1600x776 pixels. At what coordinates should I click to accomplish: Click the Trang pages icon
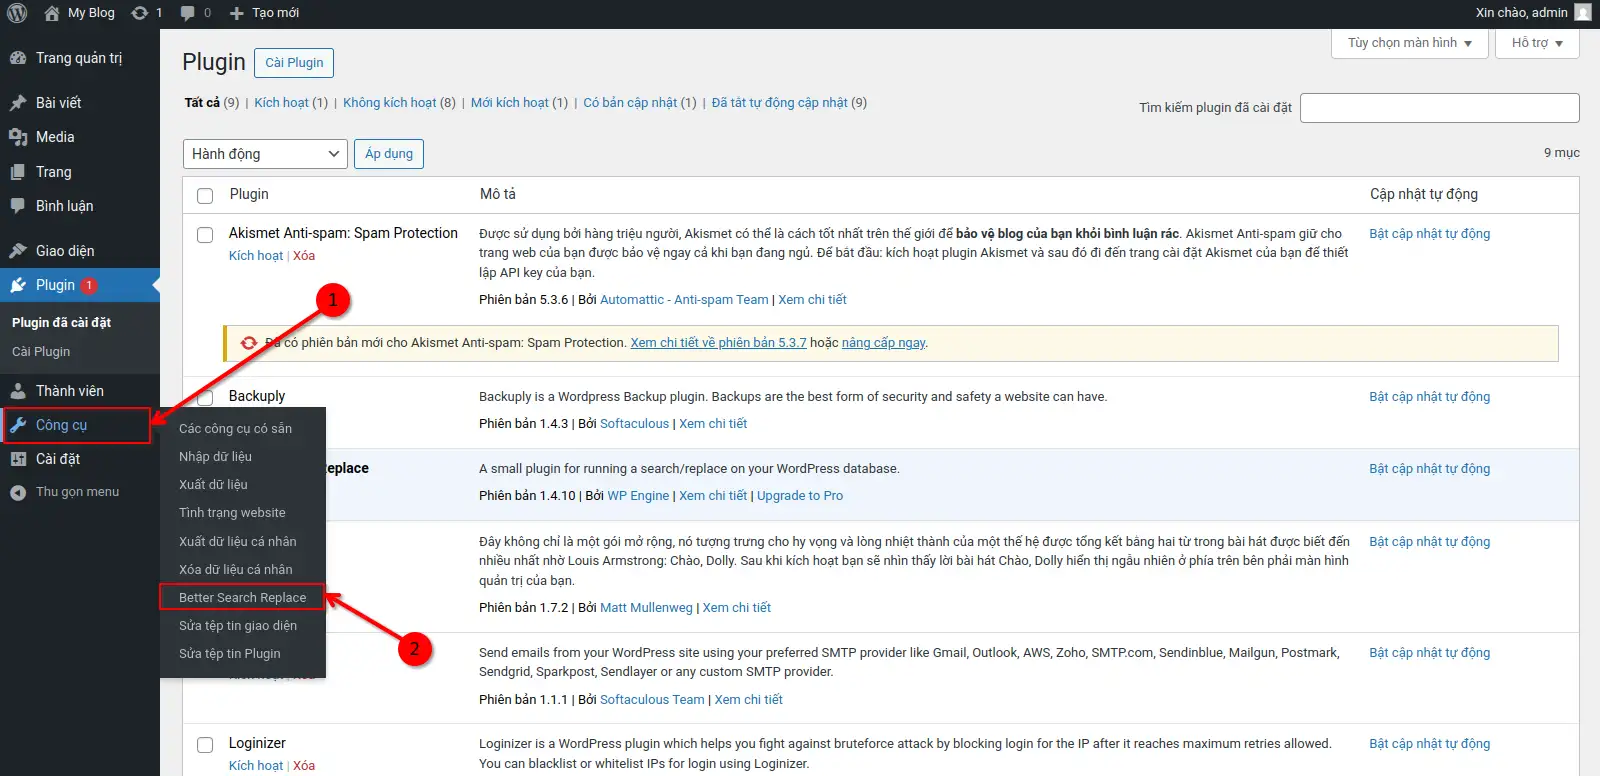click(x=18, y=172)
